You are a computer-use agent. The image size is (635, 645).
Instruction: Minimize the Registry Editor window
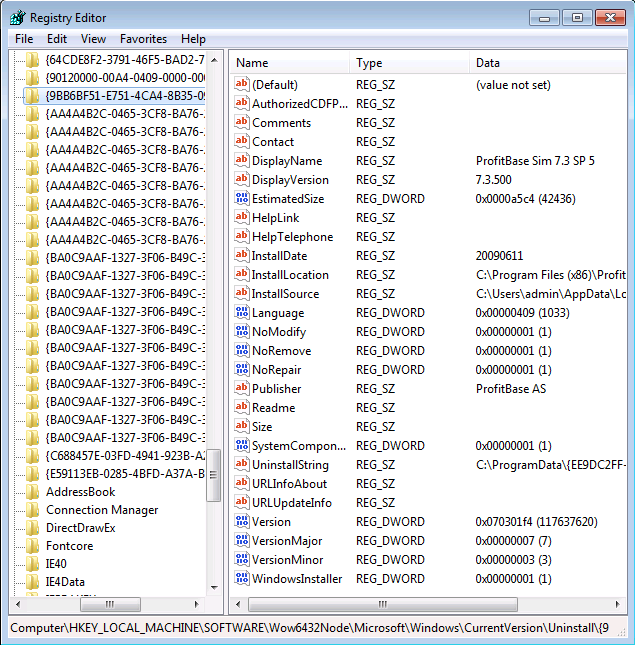(x=544, y=18)
